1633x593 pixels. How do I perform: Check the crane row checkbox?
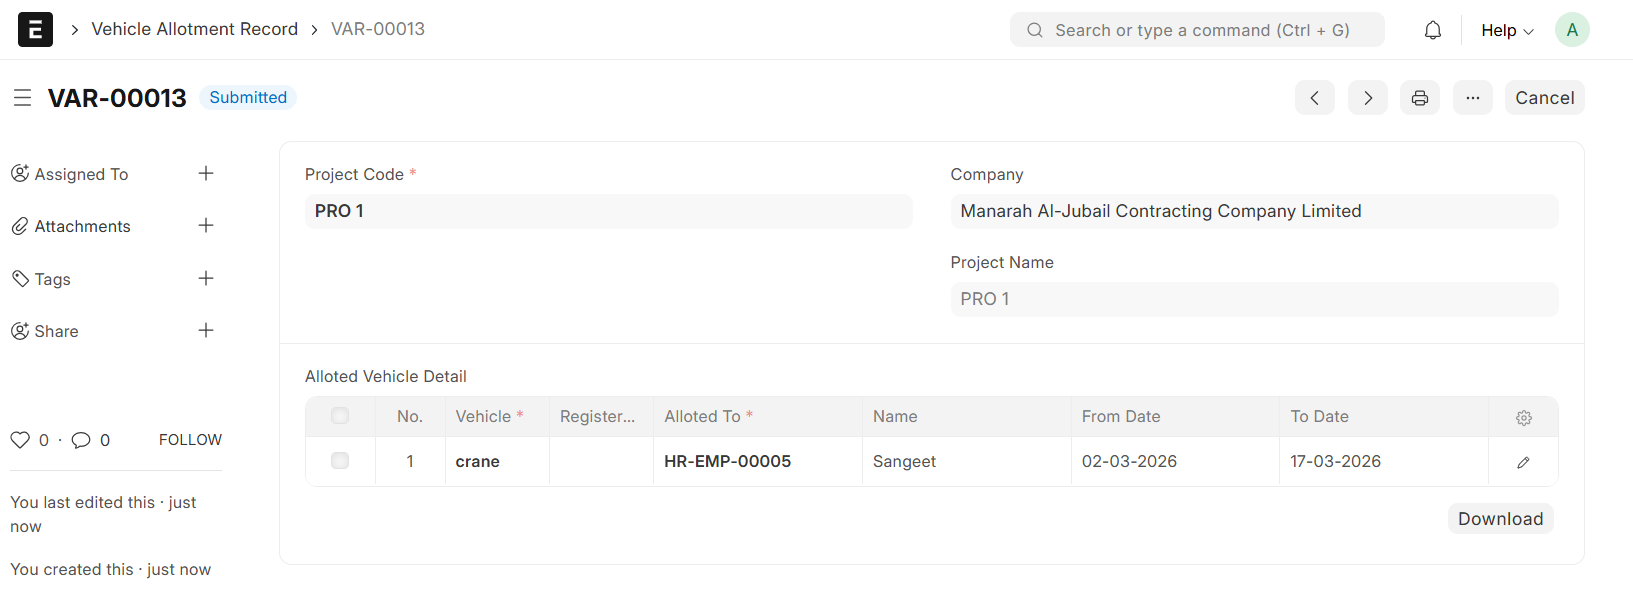point(340,461)
